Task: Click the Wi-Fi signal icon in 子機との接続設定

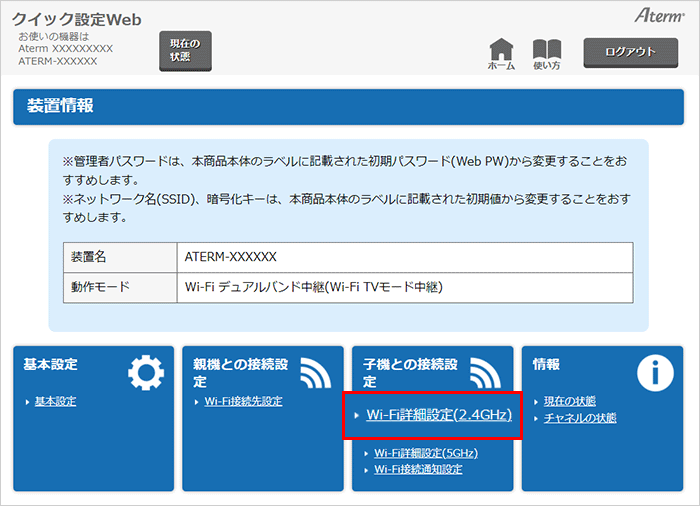Action: click(485, 373)
